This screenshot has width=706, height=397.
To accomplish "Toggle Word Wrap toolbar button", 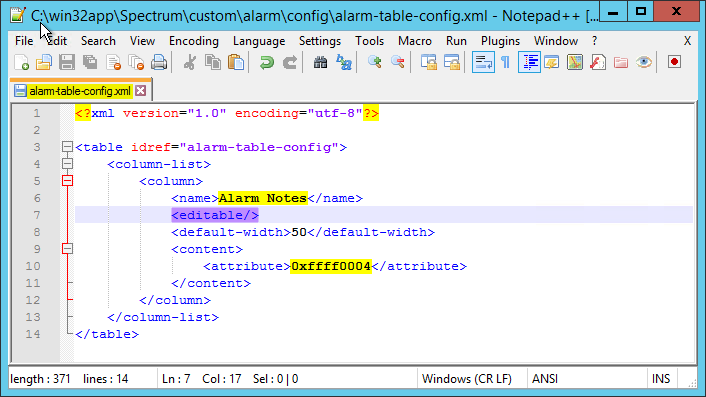I will [x=483, y=62].
